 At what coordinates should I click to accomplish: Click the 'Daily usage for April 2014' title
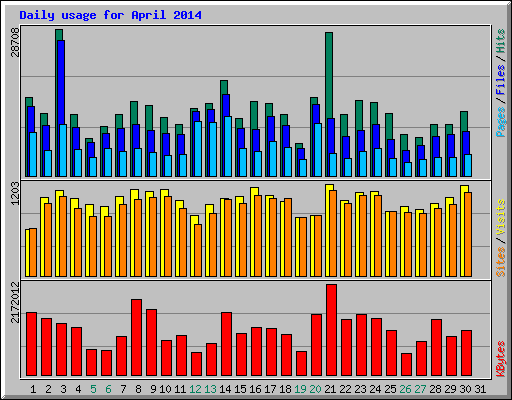(110, 15)
